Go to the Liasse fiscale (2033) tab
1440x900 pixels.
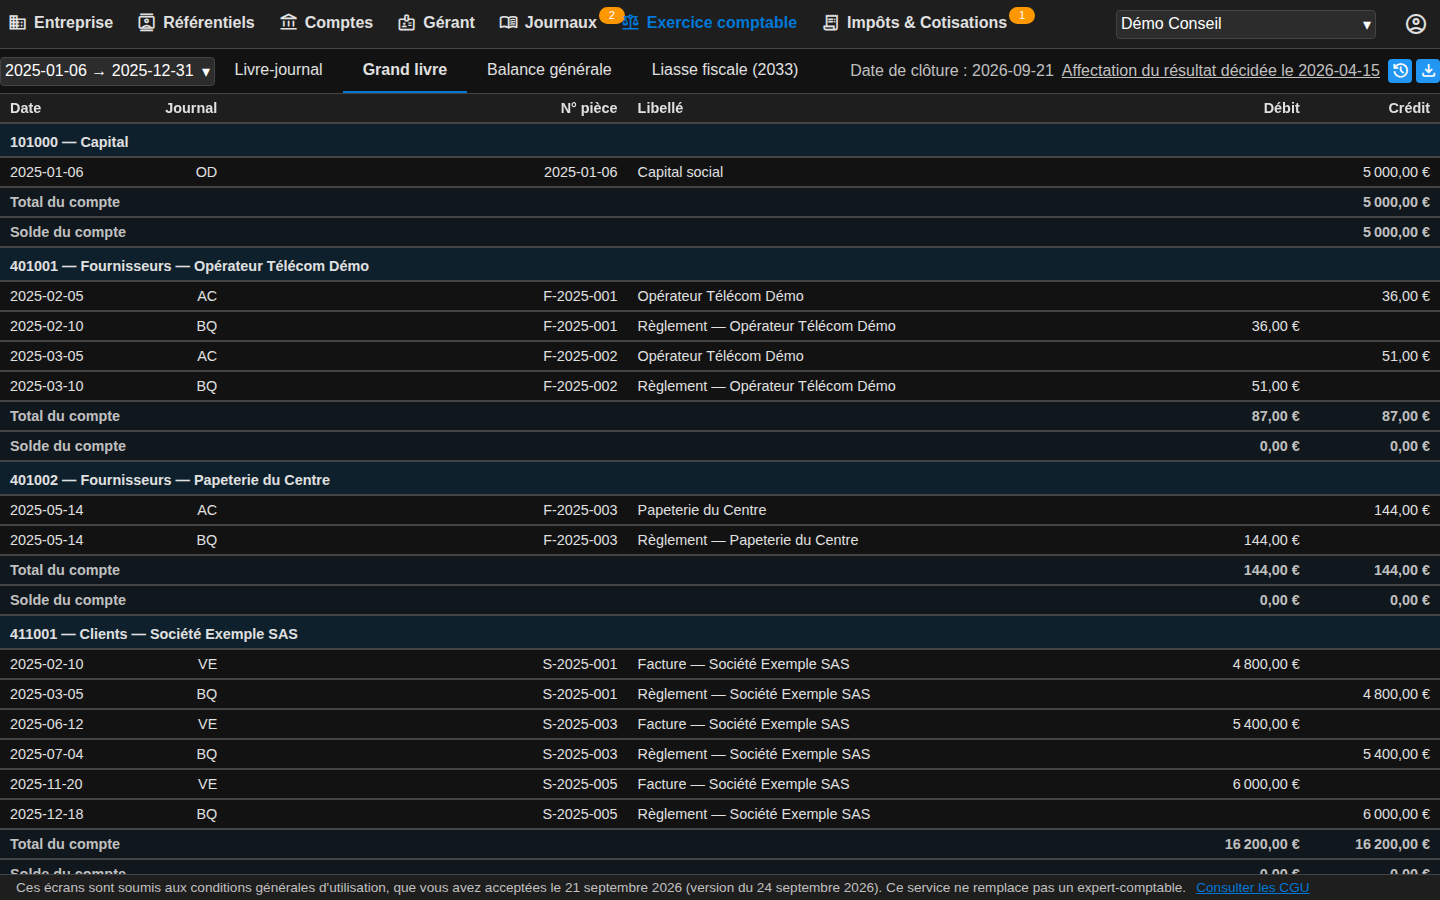tap(725, 70)
